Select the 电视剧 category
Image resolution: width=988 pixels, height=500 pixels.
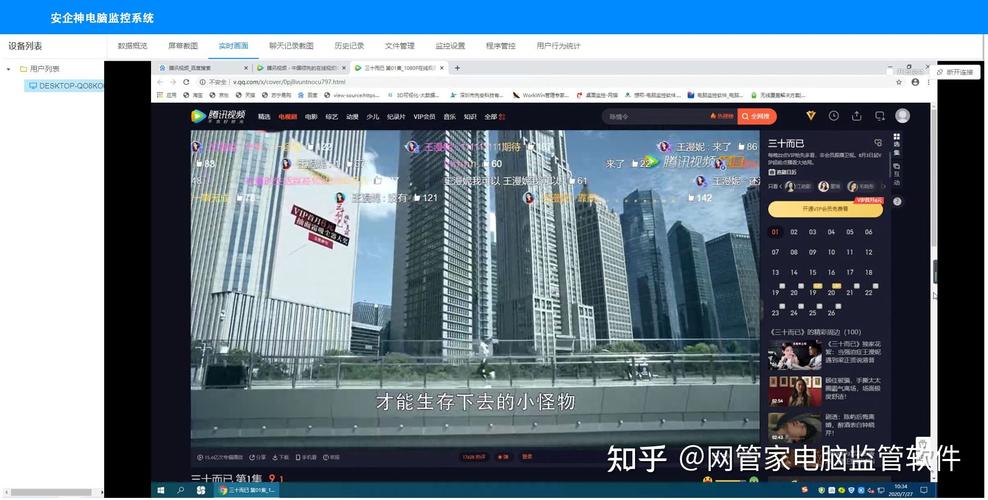click(x=287, y=116)
